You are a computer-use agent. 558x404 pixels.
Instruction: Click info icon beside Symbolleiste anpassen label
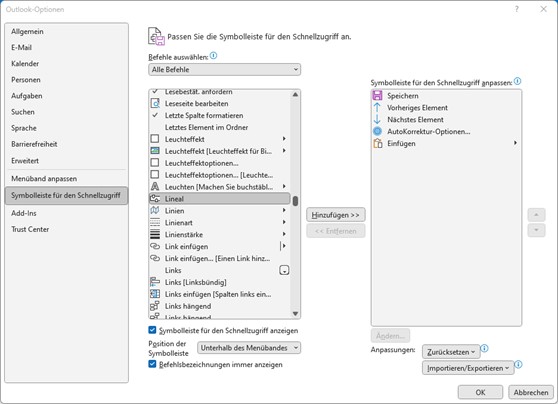pyautogui.click(x=517, y=82)
